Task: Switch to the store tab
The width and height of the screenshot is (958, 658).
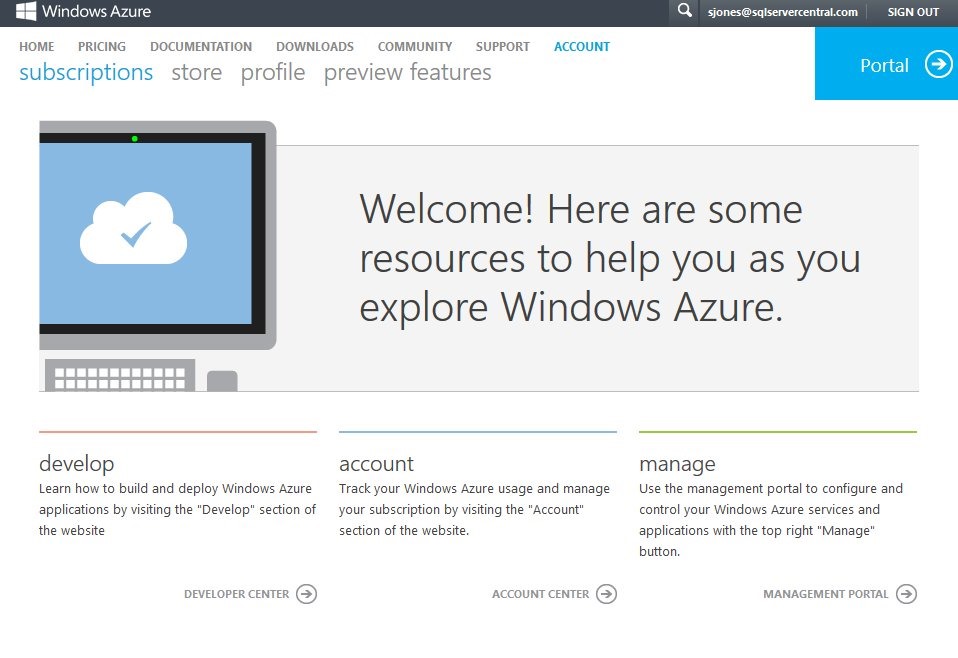Action: click(196, 73)
